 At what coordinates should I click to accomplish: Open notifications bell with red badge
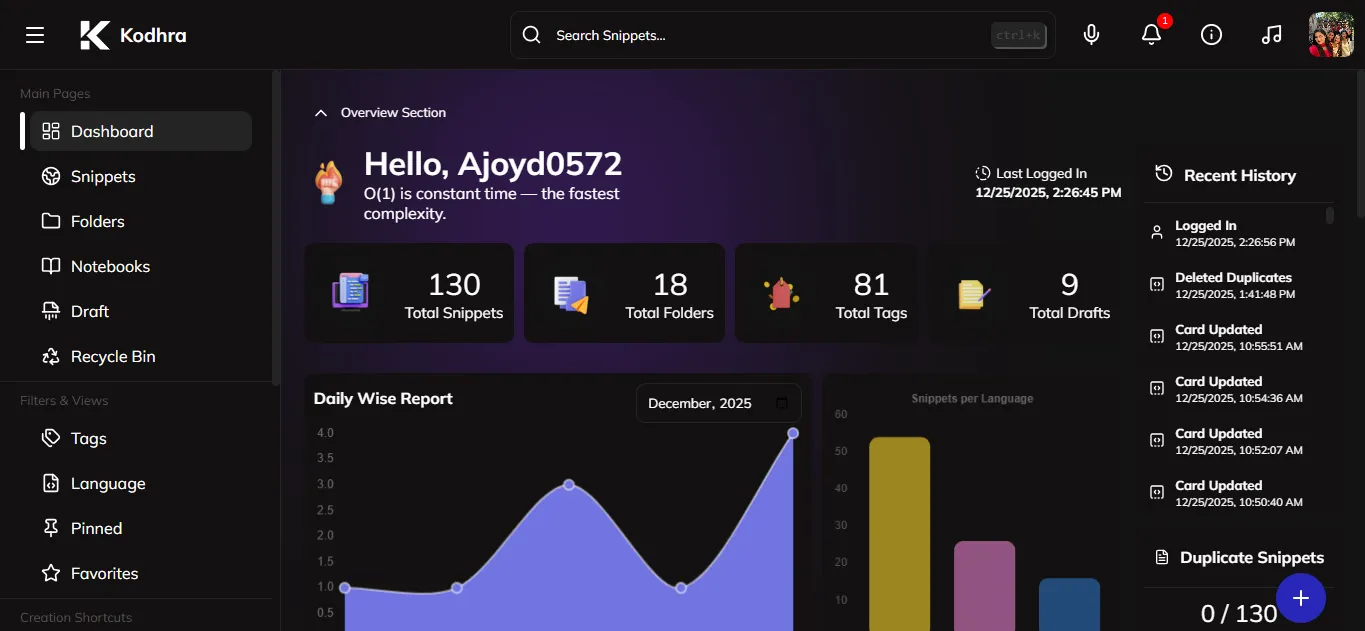coord(1152,35)
